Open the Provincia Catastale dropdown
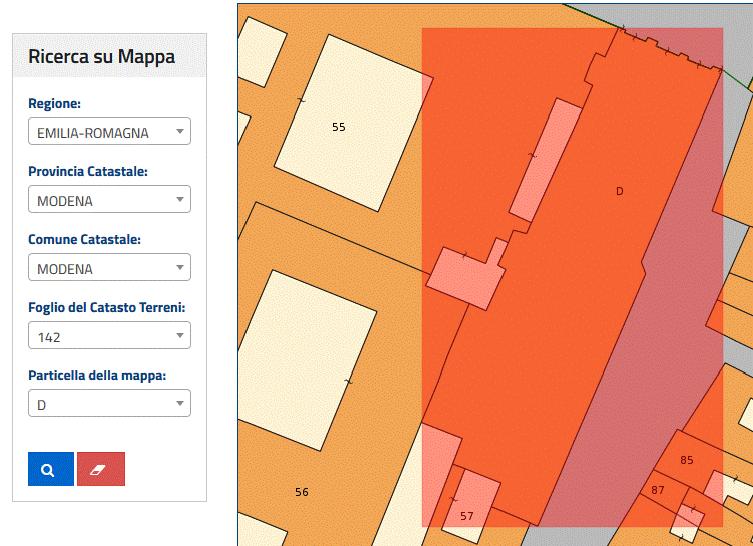This screenshot has width=753, height=546. click(109, 199)
